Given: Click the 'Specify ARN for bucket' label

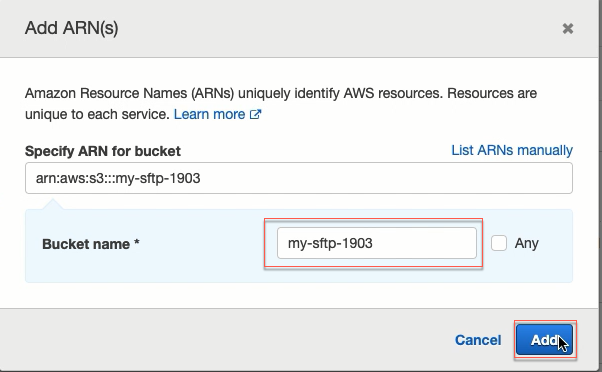Looking at the screenshot, I should pos(103,151).
